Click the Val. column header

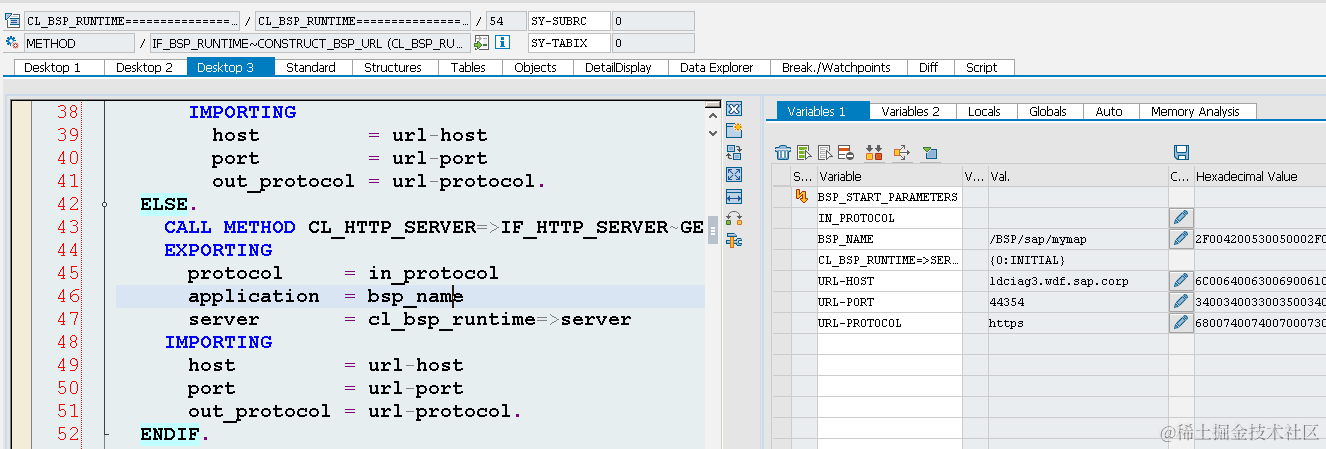point(1077,176)
